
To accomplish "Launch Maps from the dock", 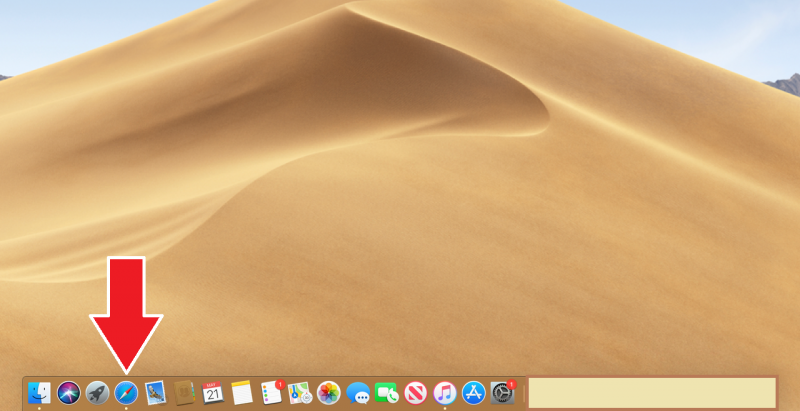I will point(300,392).
